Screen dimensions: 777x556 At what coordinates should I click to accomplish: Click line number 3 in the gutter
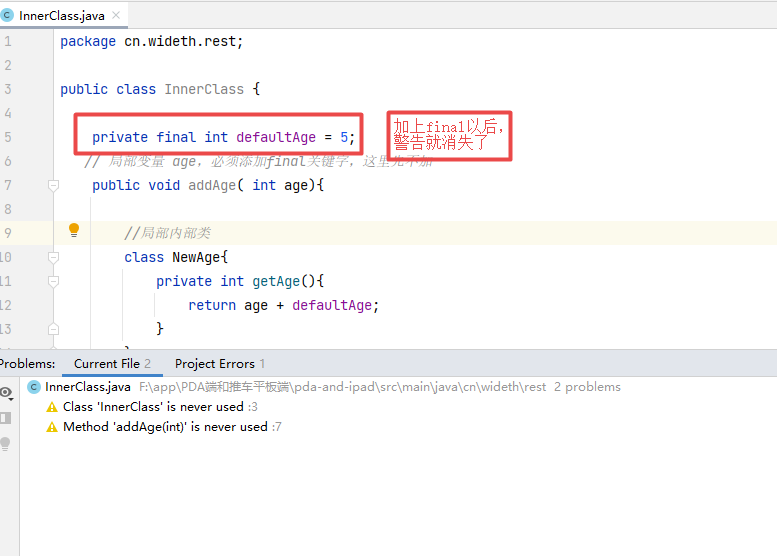click(x=7, y=89)
